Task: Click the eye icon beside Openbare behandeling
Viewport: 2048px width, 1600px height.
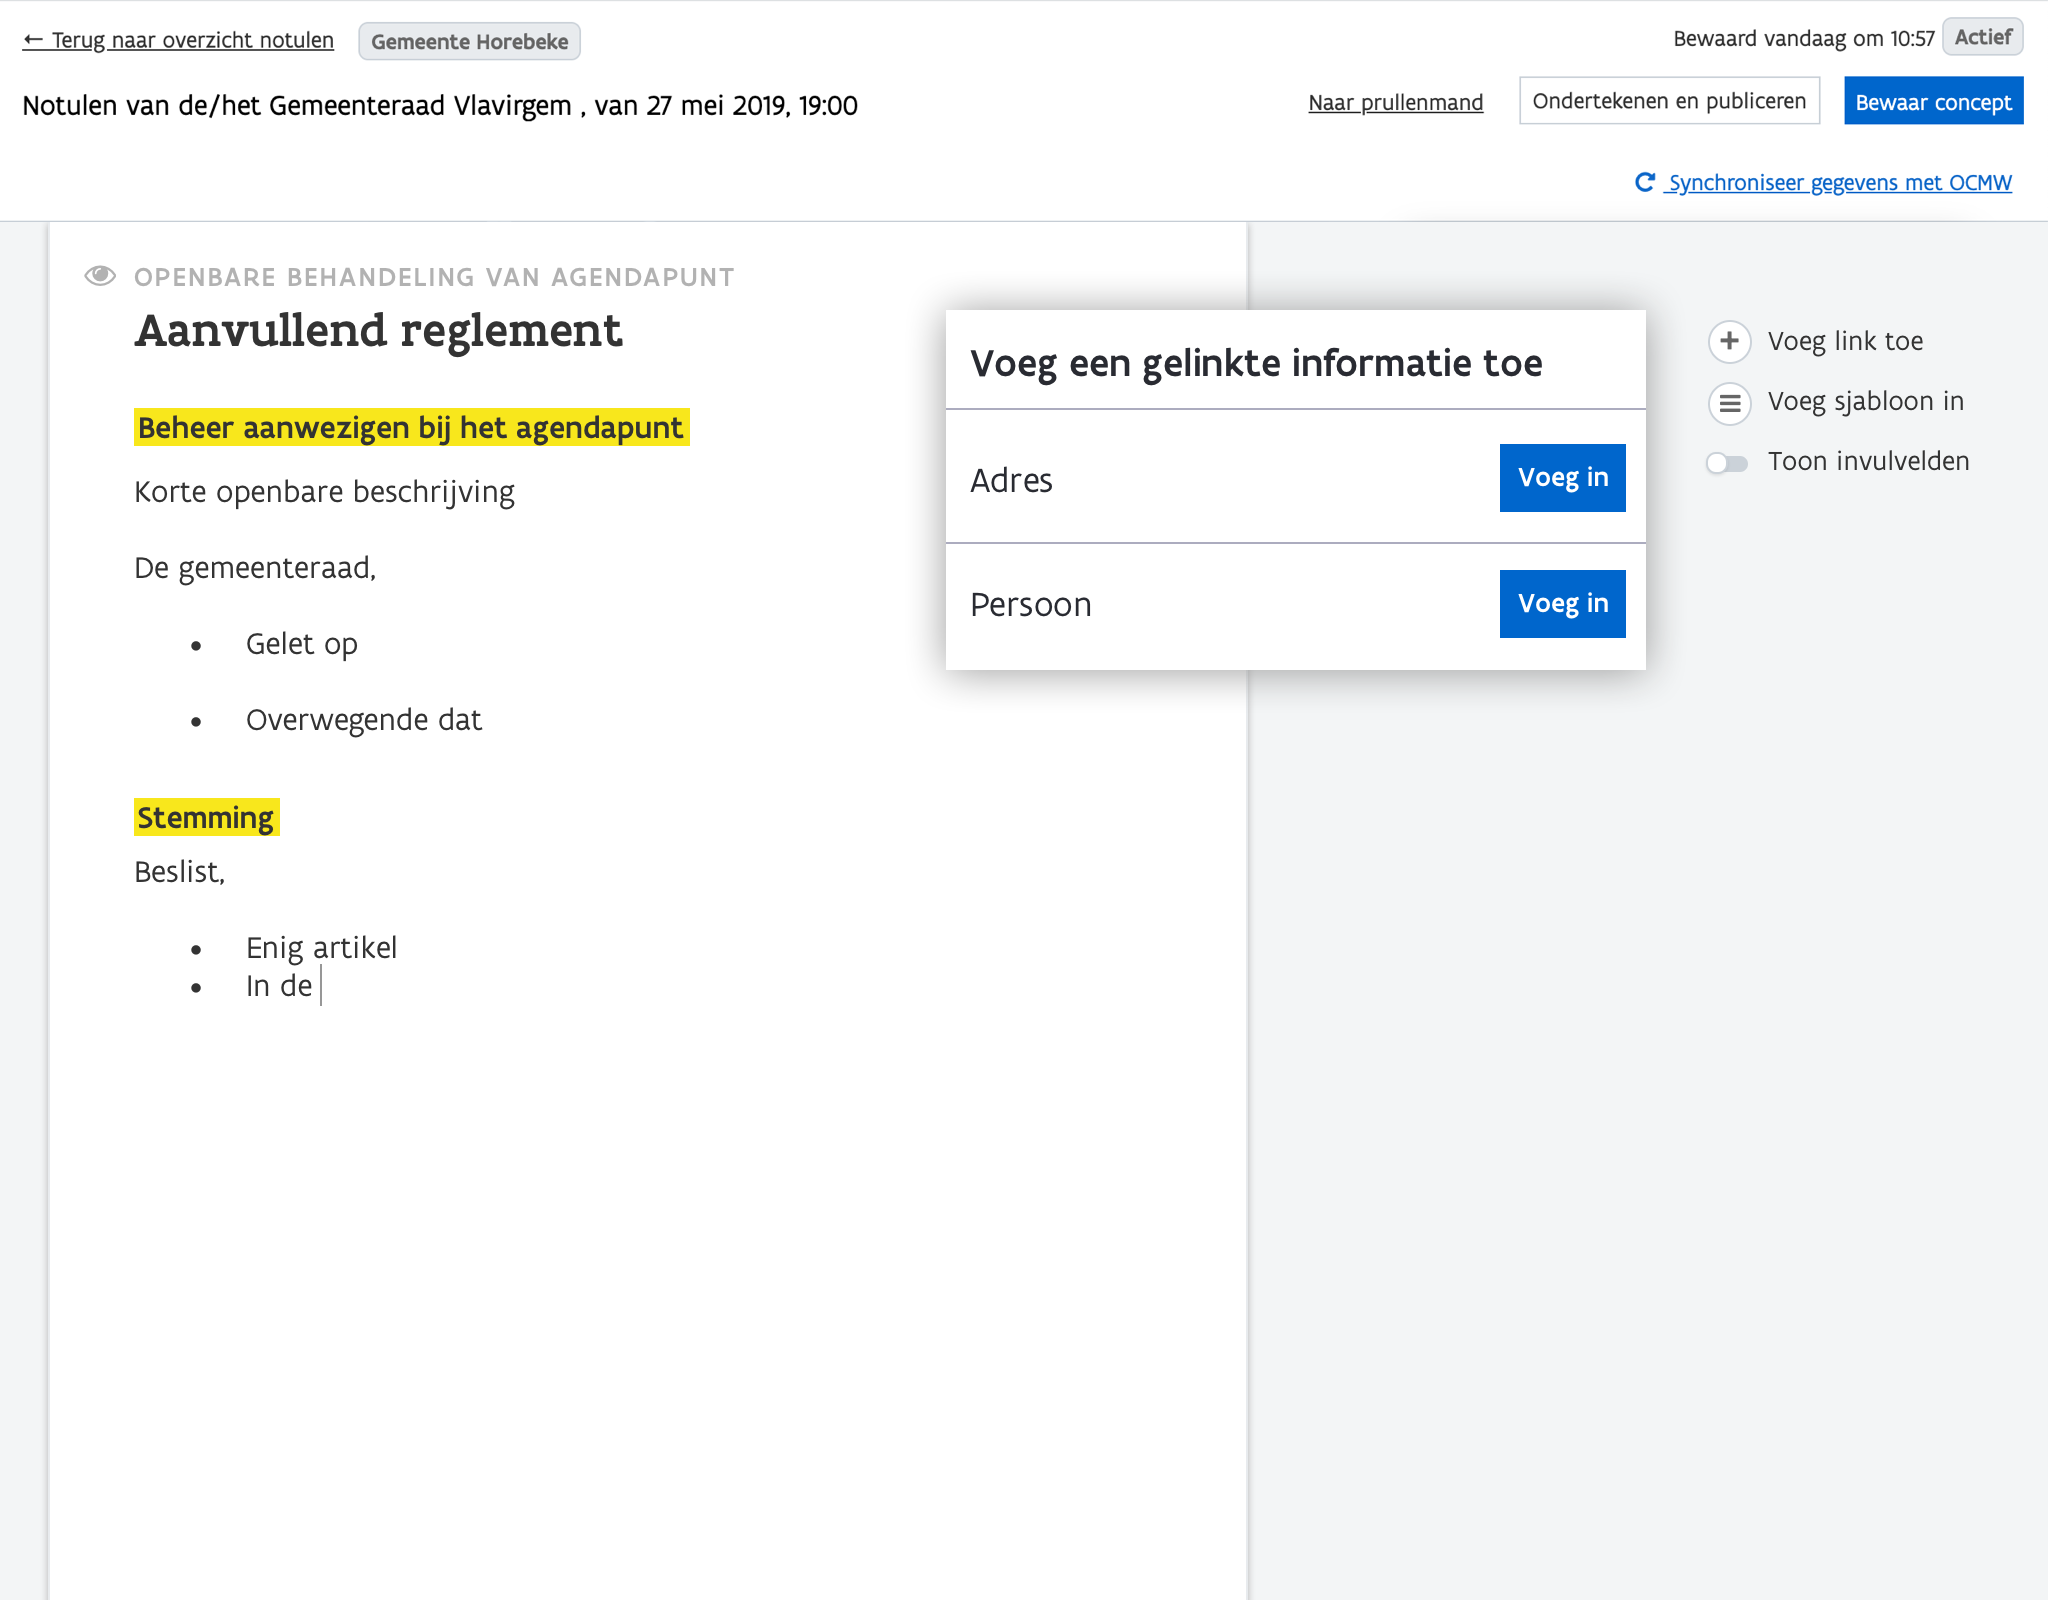Action: pos(100,276)
